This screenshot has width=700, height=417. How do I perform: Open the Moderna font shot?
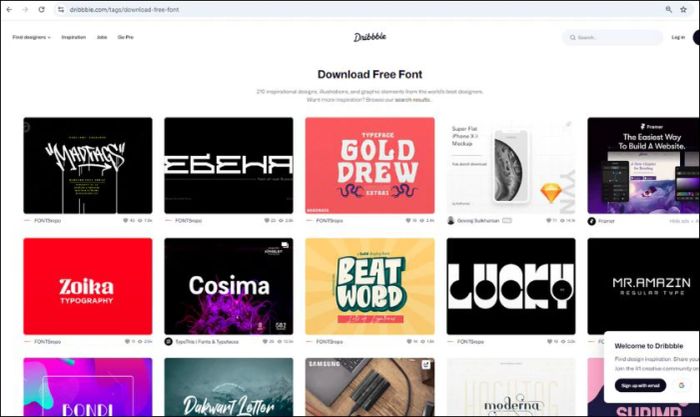tap(511, 387)
